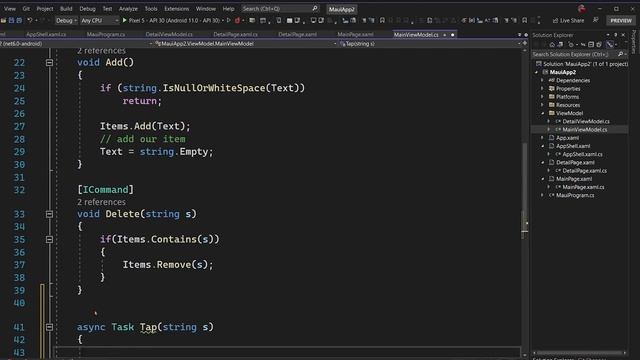Click the Solution Explorer pin icon
The height and width of the screenshot is (360, 640).
pyautogui.click(x=616, y=35)
